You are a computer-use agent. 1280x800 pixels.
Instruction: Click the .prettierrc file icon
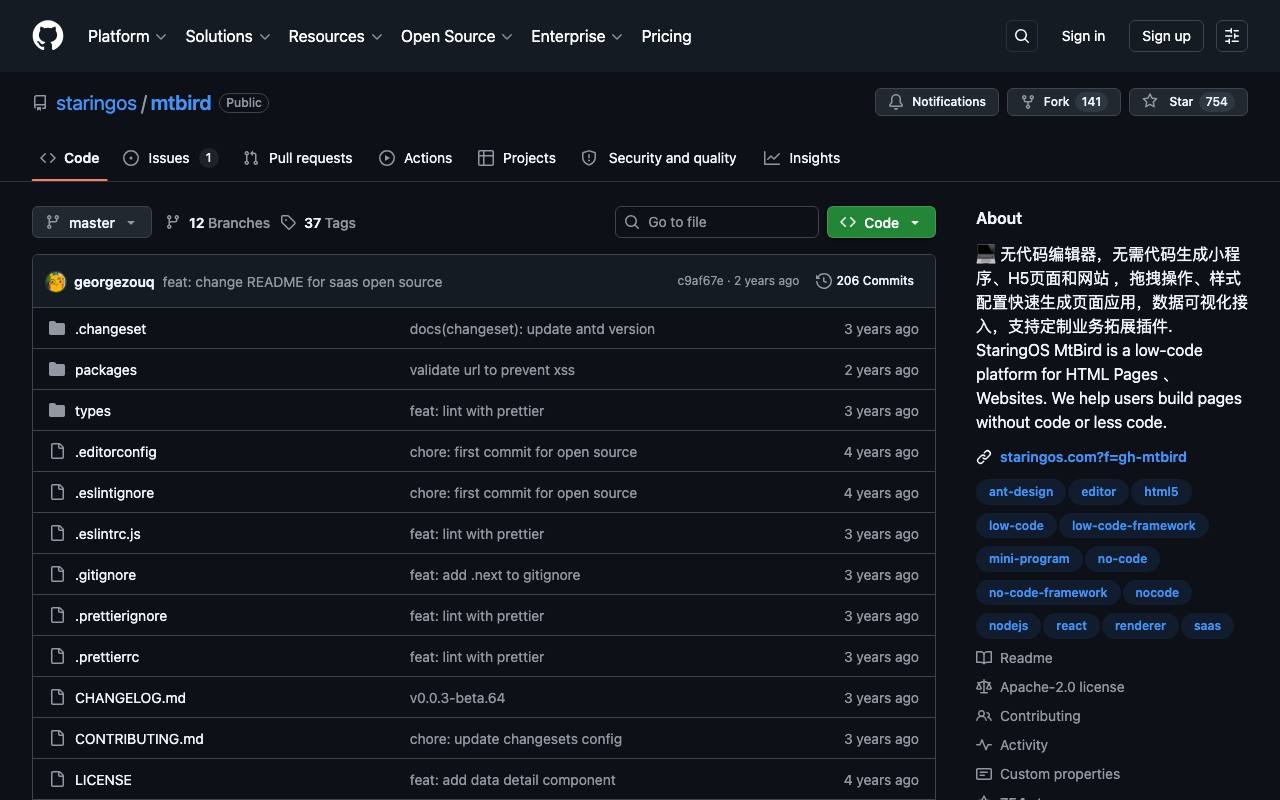[57, 657]
